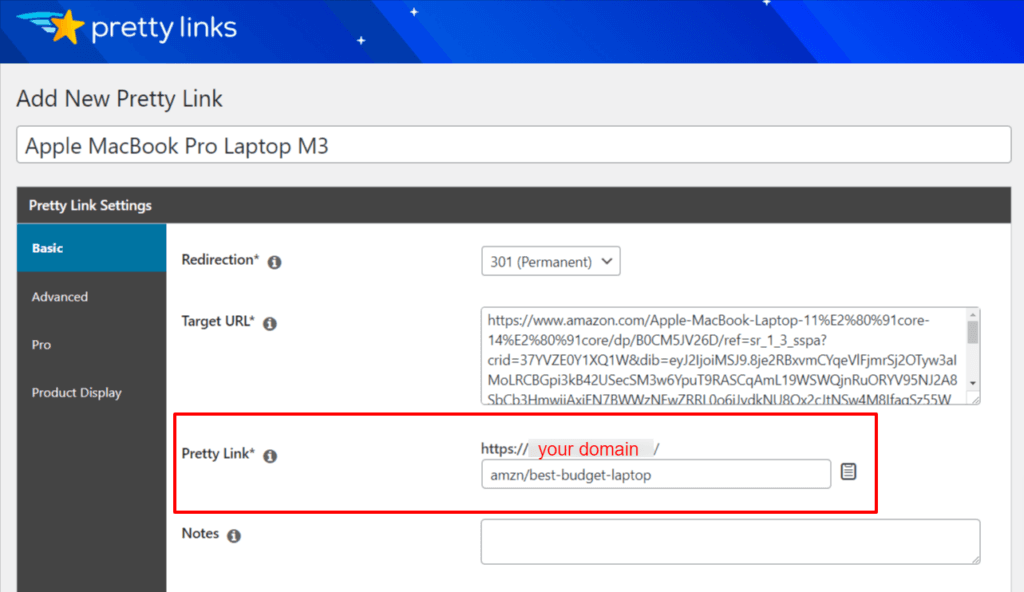Open the 301 (Permanent) redirection dropdown

click(x=551, y=261)
